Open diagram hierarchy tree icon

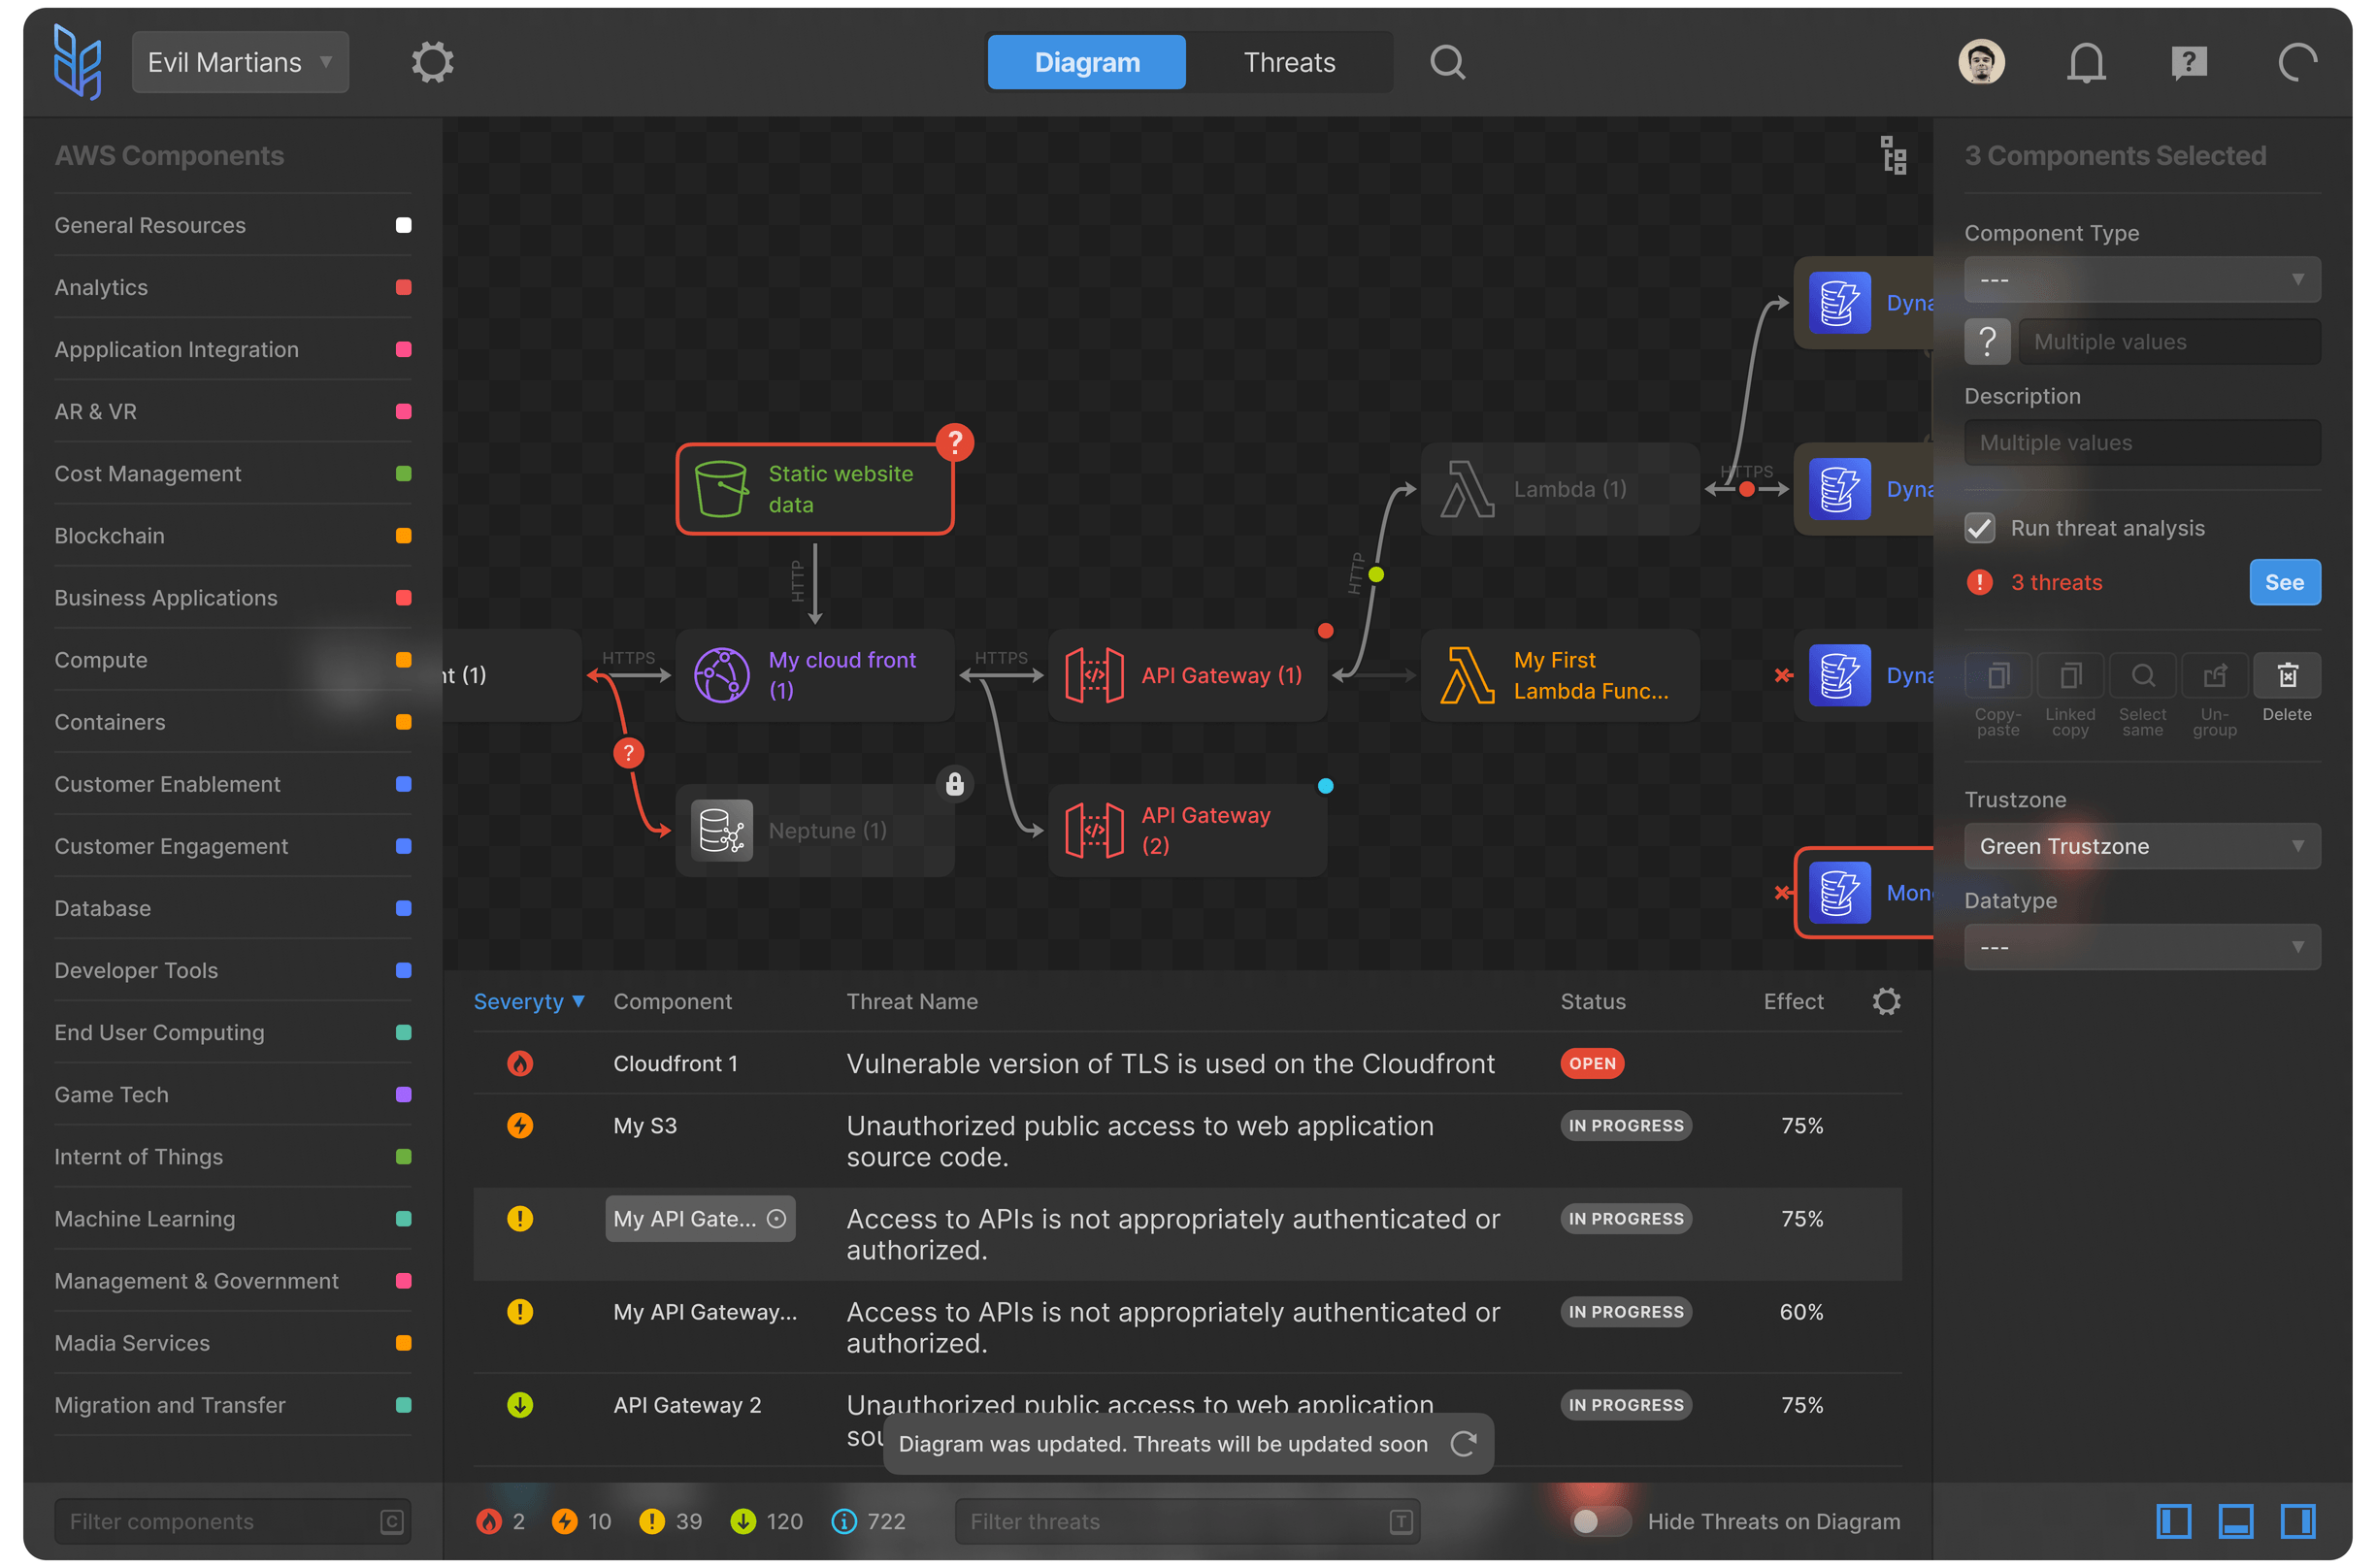(x=1893, y=155)
